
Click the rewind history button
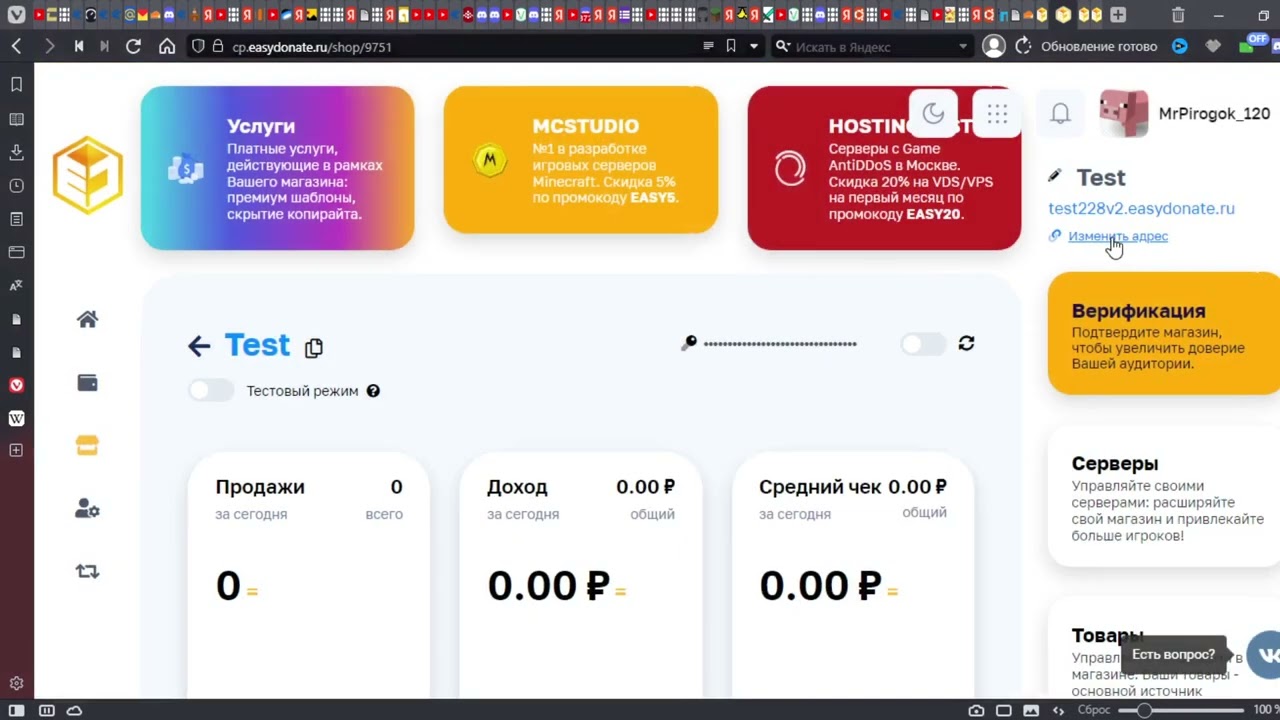point(78,46)
